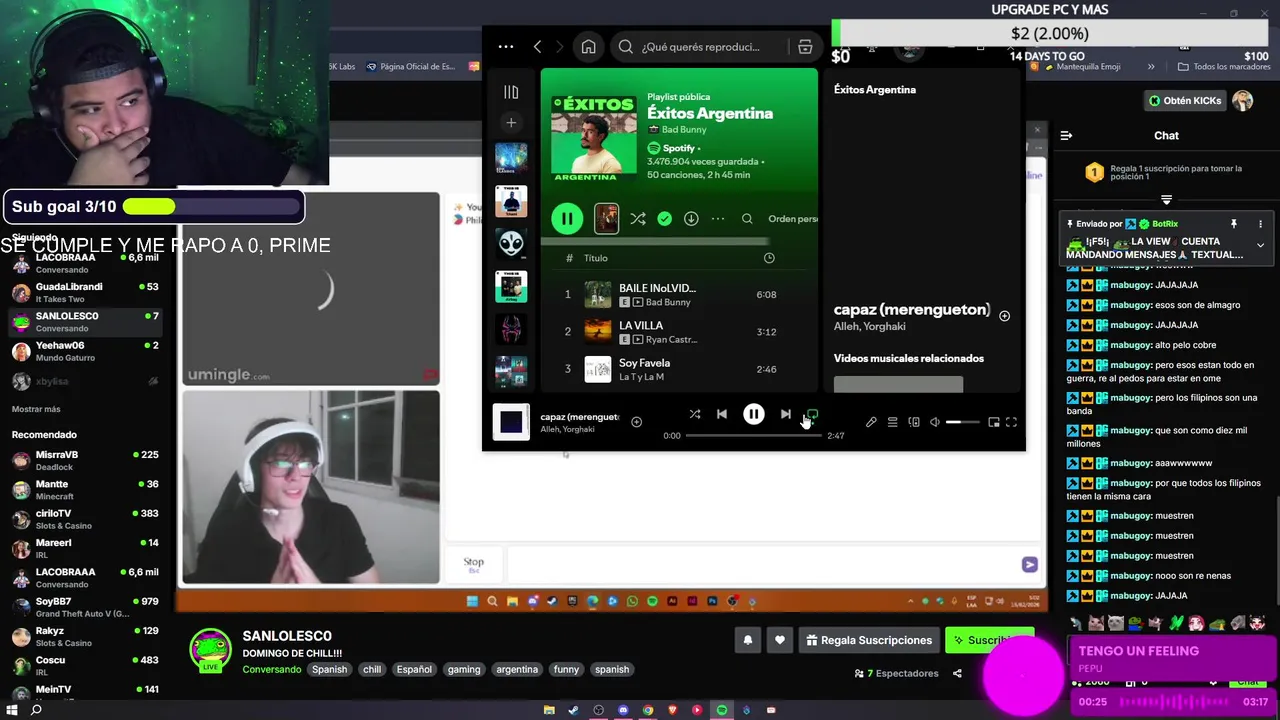The image size is (1280, 720).
Task: Click Umingle message input field
Action: click(763, 565)
